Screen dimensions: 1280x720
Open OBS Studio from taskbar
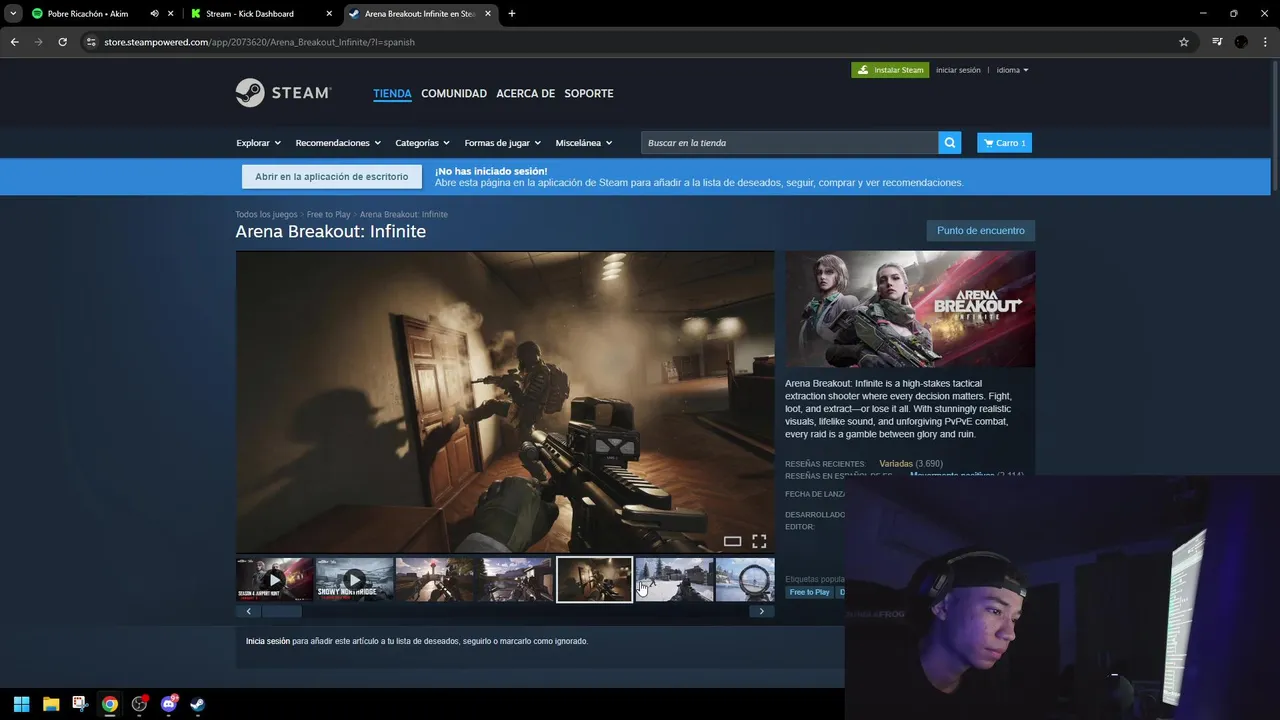tap(139, 704)
